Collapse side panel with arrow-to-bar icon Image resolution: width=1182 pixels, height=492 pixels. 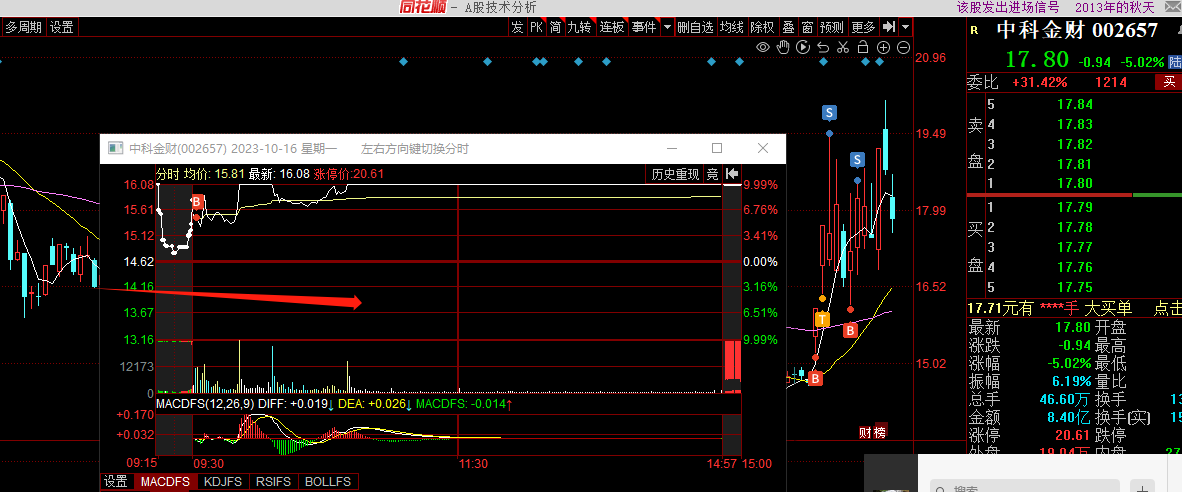(x=888, y=27)
